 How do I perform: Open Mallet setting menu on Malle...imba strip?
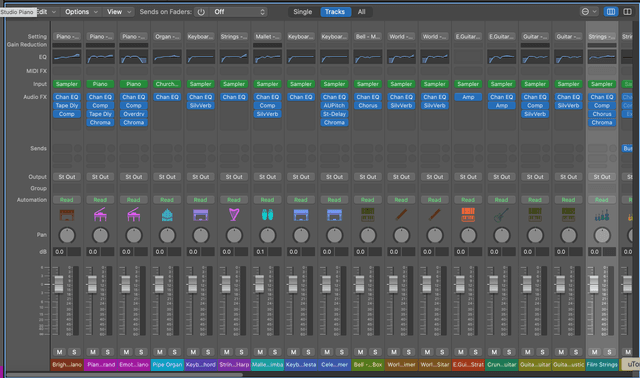[x=267, y=36]
